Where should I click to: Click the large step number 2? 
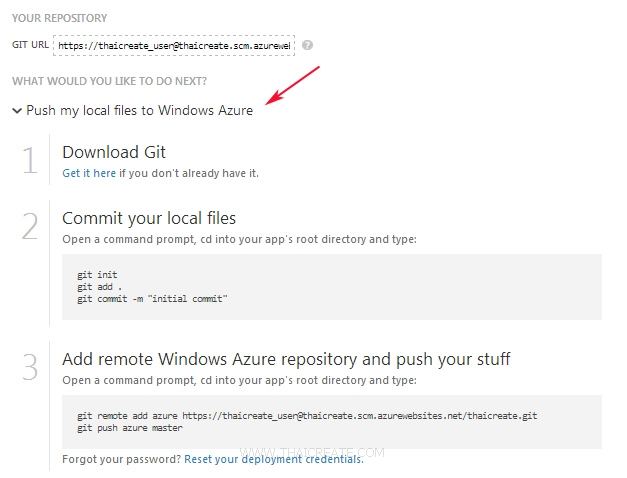click(x=31, y=226)
